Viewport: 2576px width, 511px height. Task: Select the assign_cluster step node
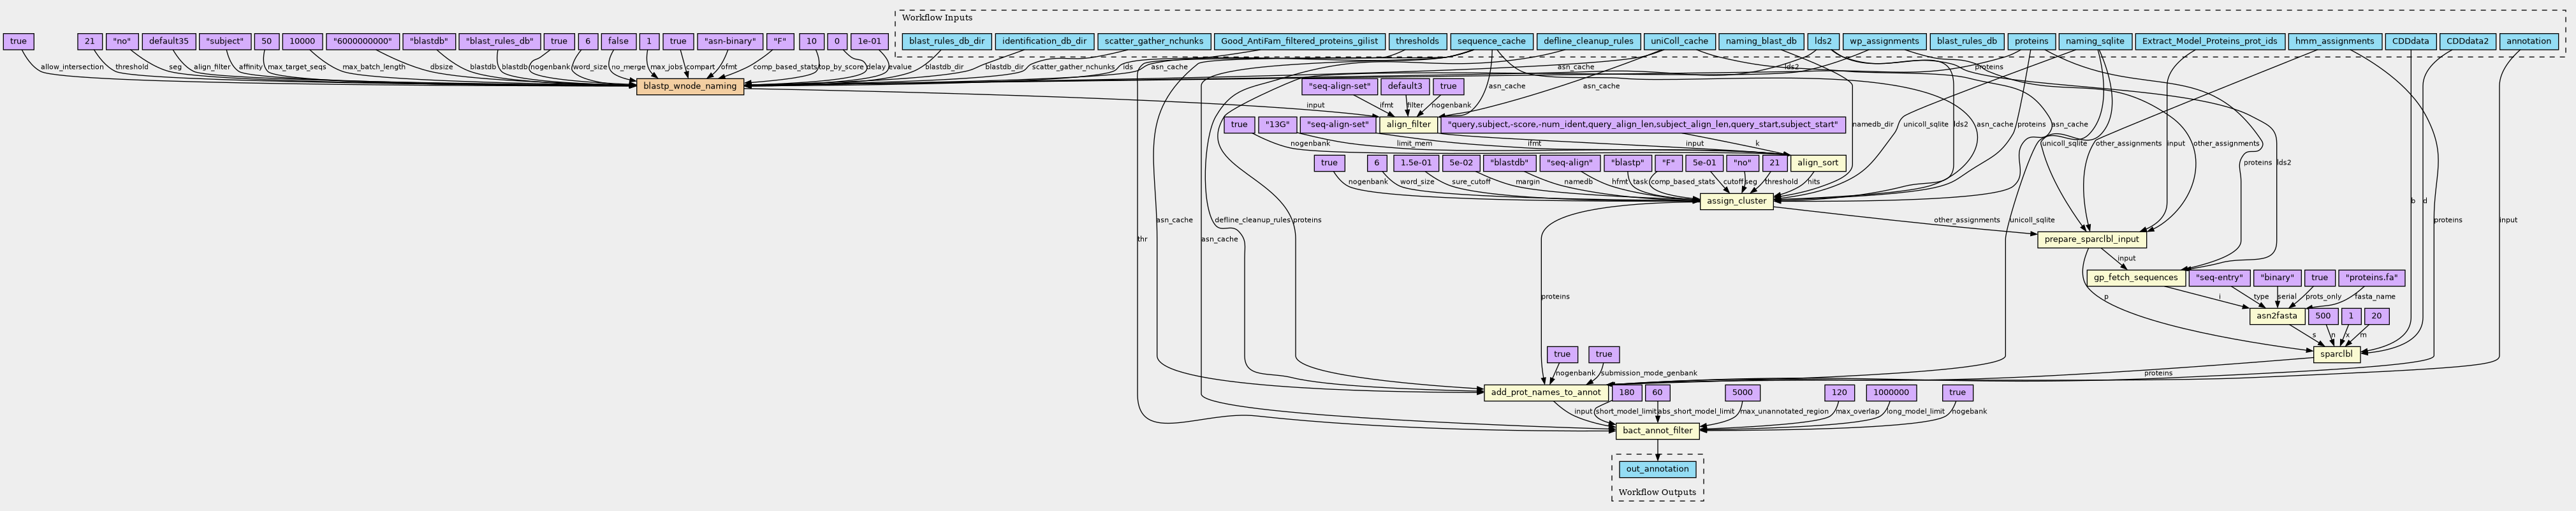(x=1736, y=202)
